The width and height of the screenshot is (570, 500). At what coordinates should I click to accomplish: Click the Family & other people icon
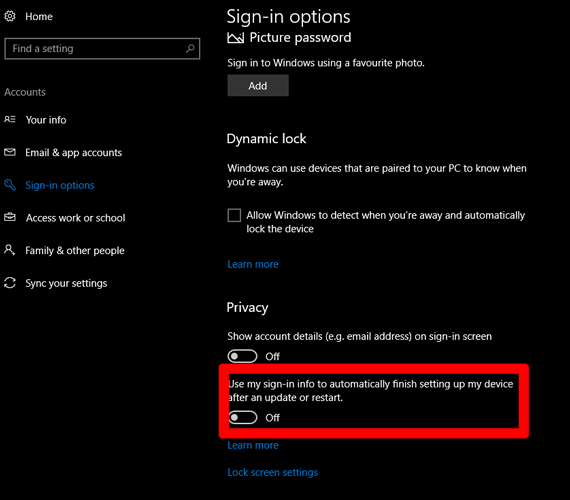tap(10, 250)
